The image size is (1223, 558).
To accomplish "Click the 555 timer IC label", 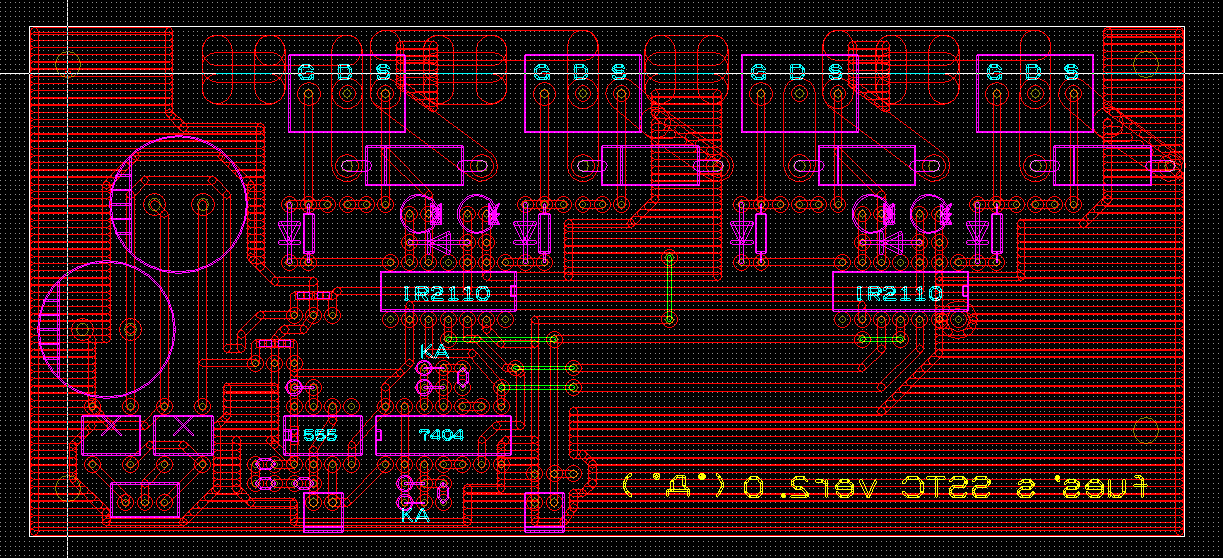I will [319, 436].
